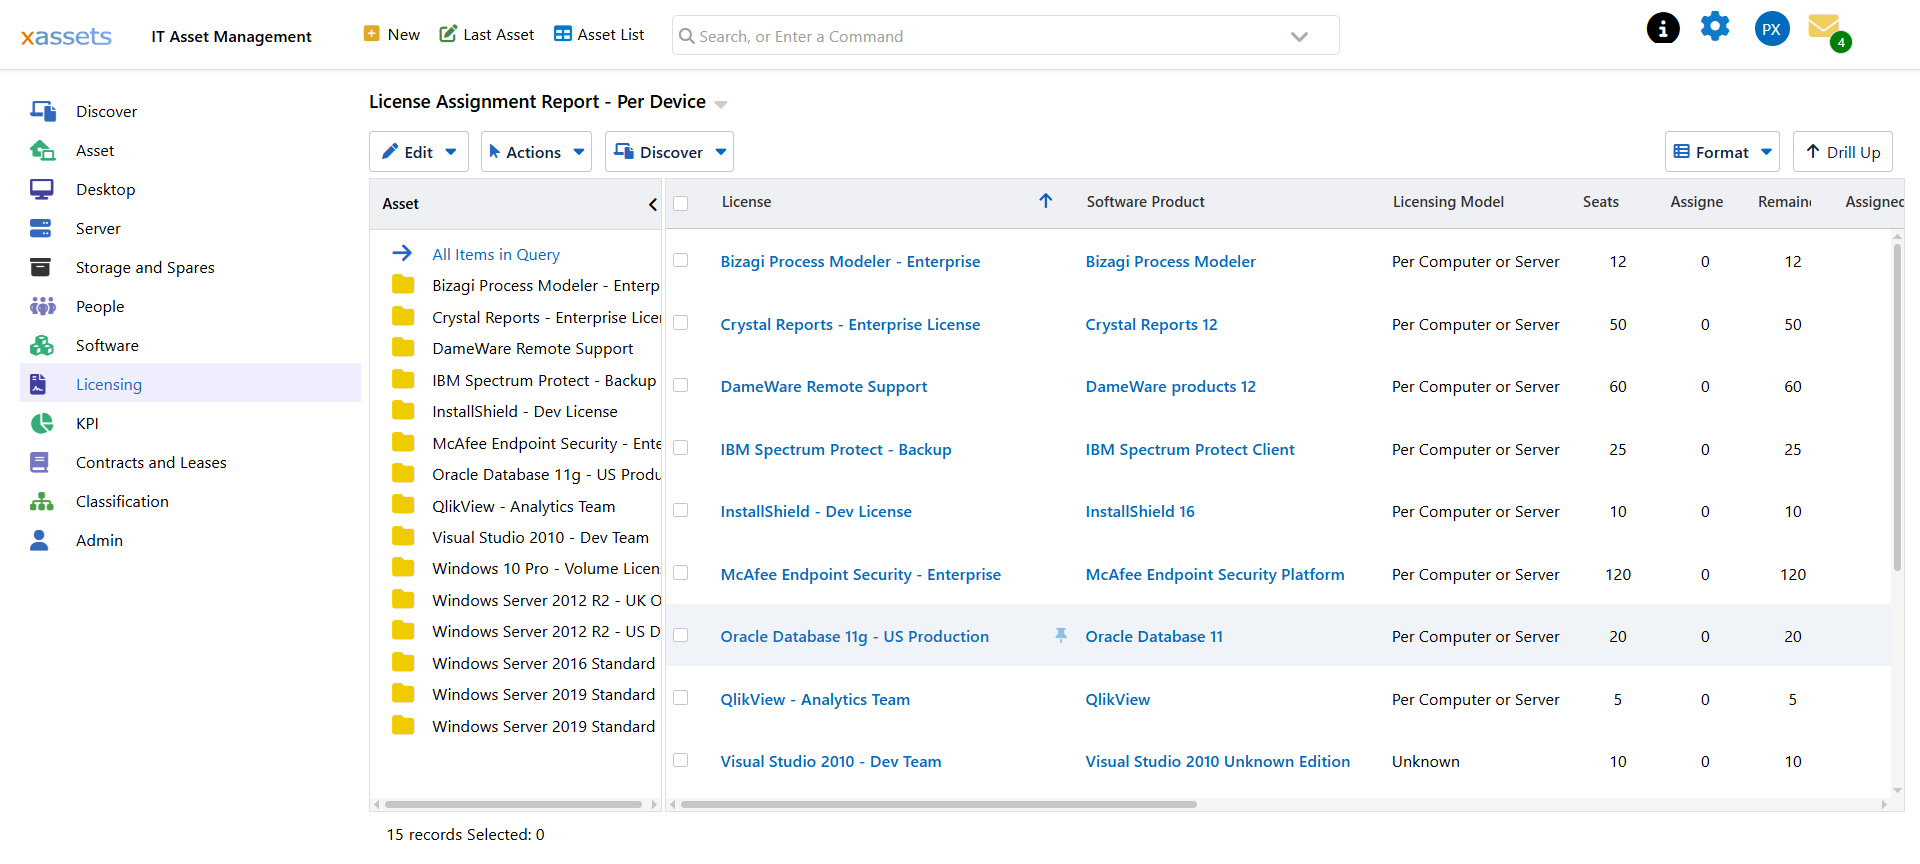The width and height of the screenshot is (1920, 864).
Task: Check the Bizagi Process Modeler - Enterprise row checkbox
Action: [681, 260]
